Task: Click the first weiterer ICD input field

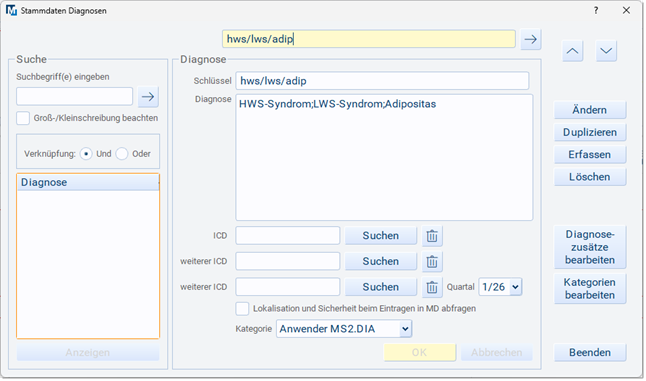Action: (288, 261)
